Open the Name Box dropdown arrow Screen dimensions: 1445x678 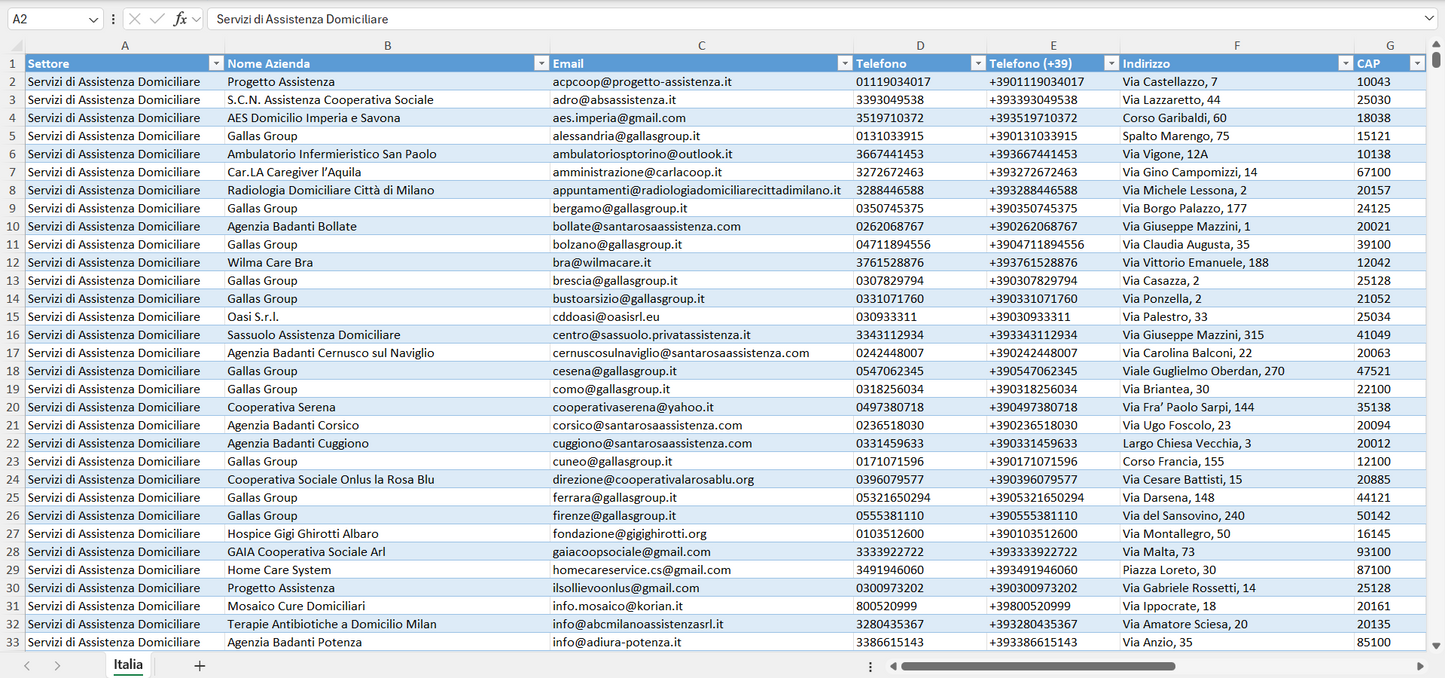click(94, 19)
